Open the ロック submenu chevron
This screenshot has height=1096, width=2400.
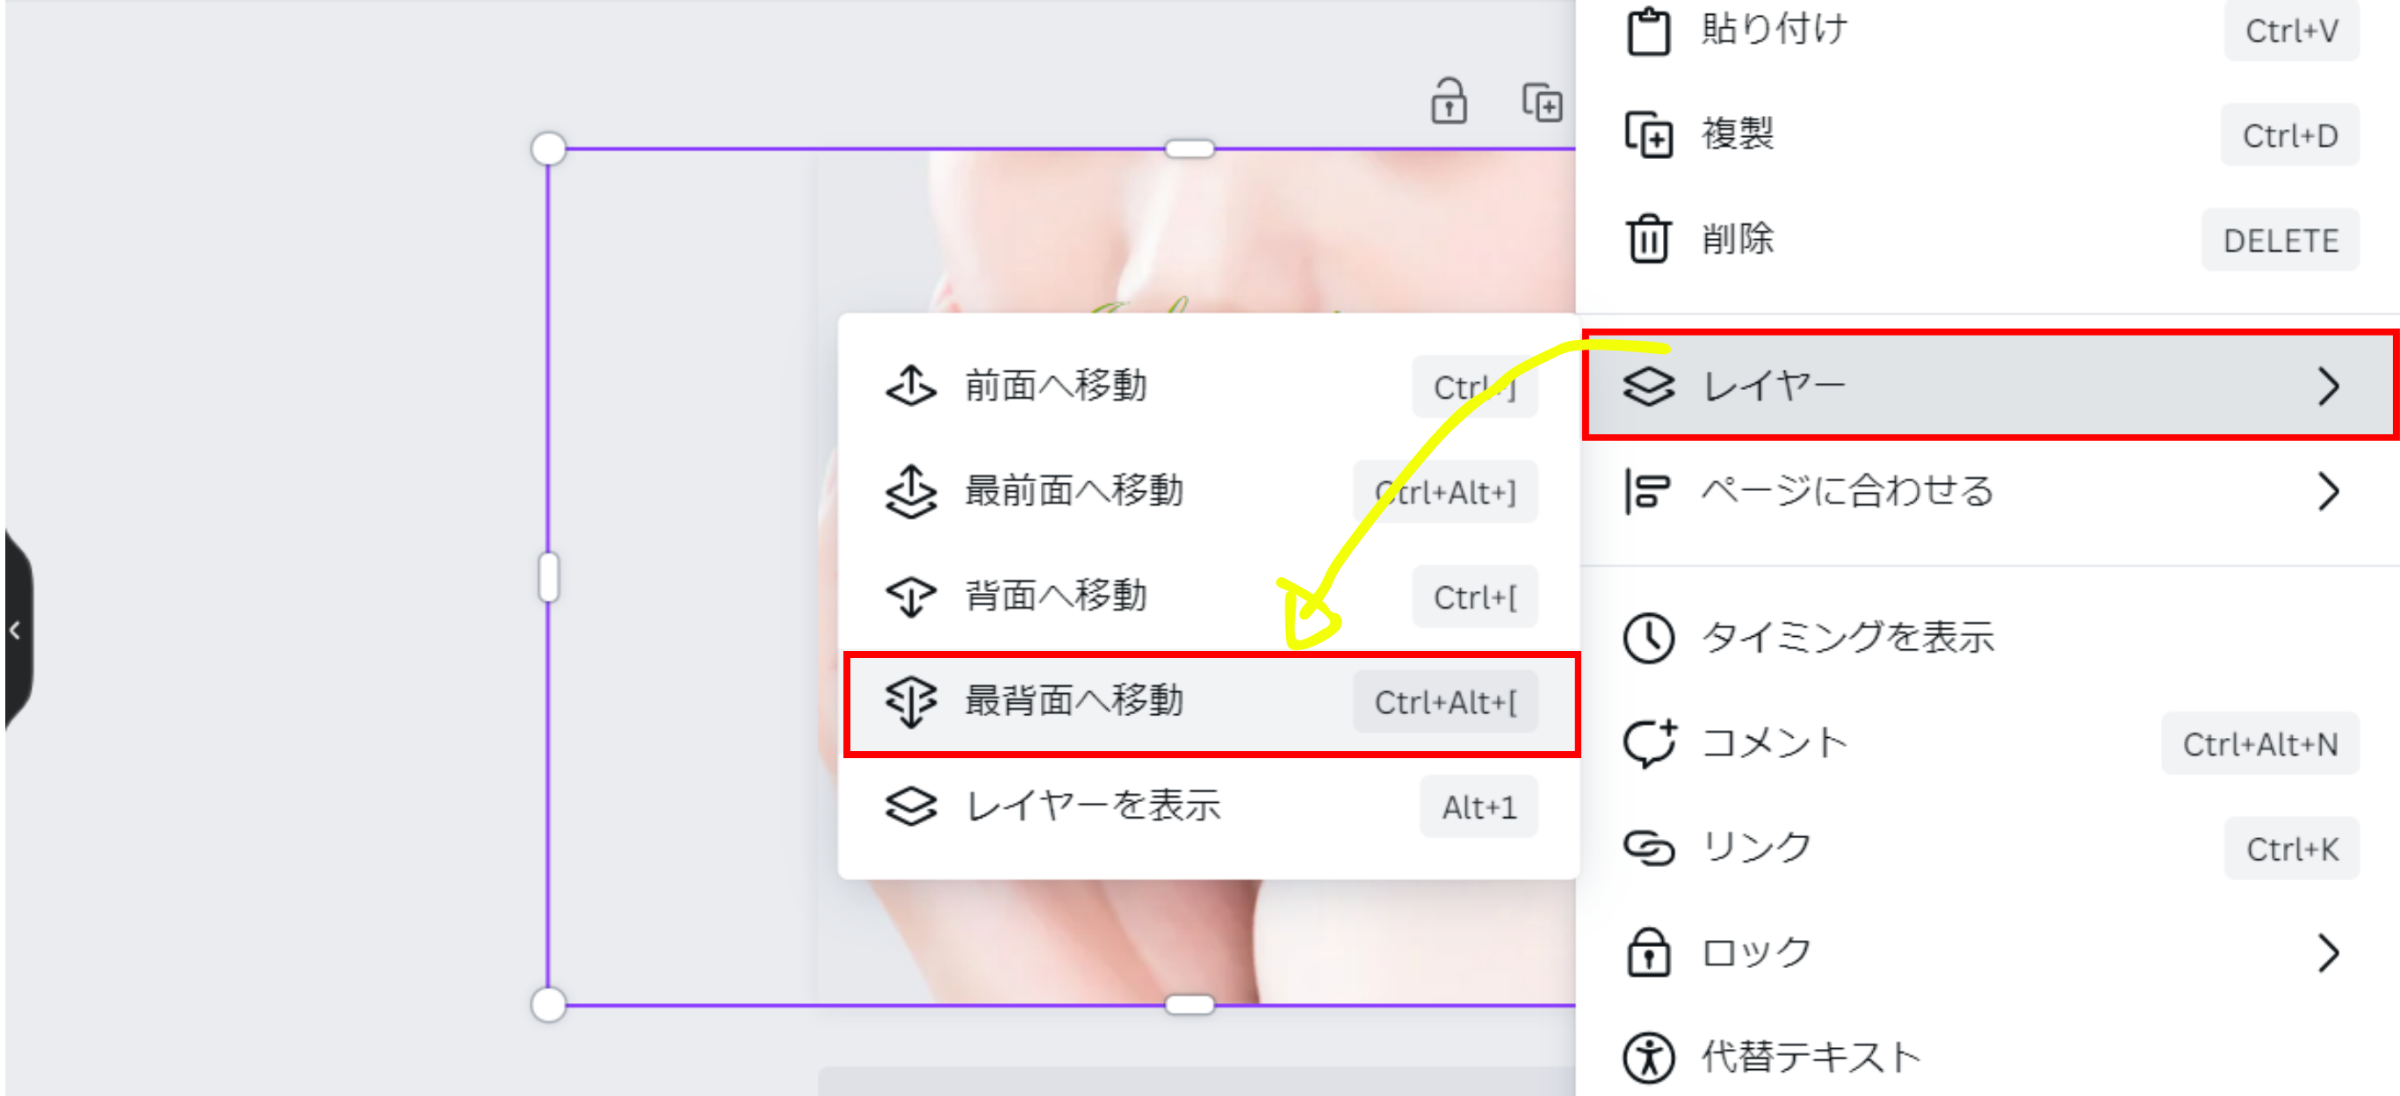pos(2328,953)
